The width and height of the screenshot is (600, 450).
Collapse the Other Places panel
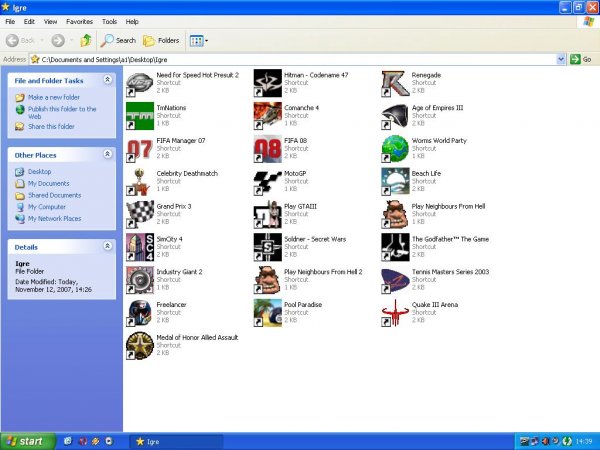pyautogui.click(x=108, y=154)
